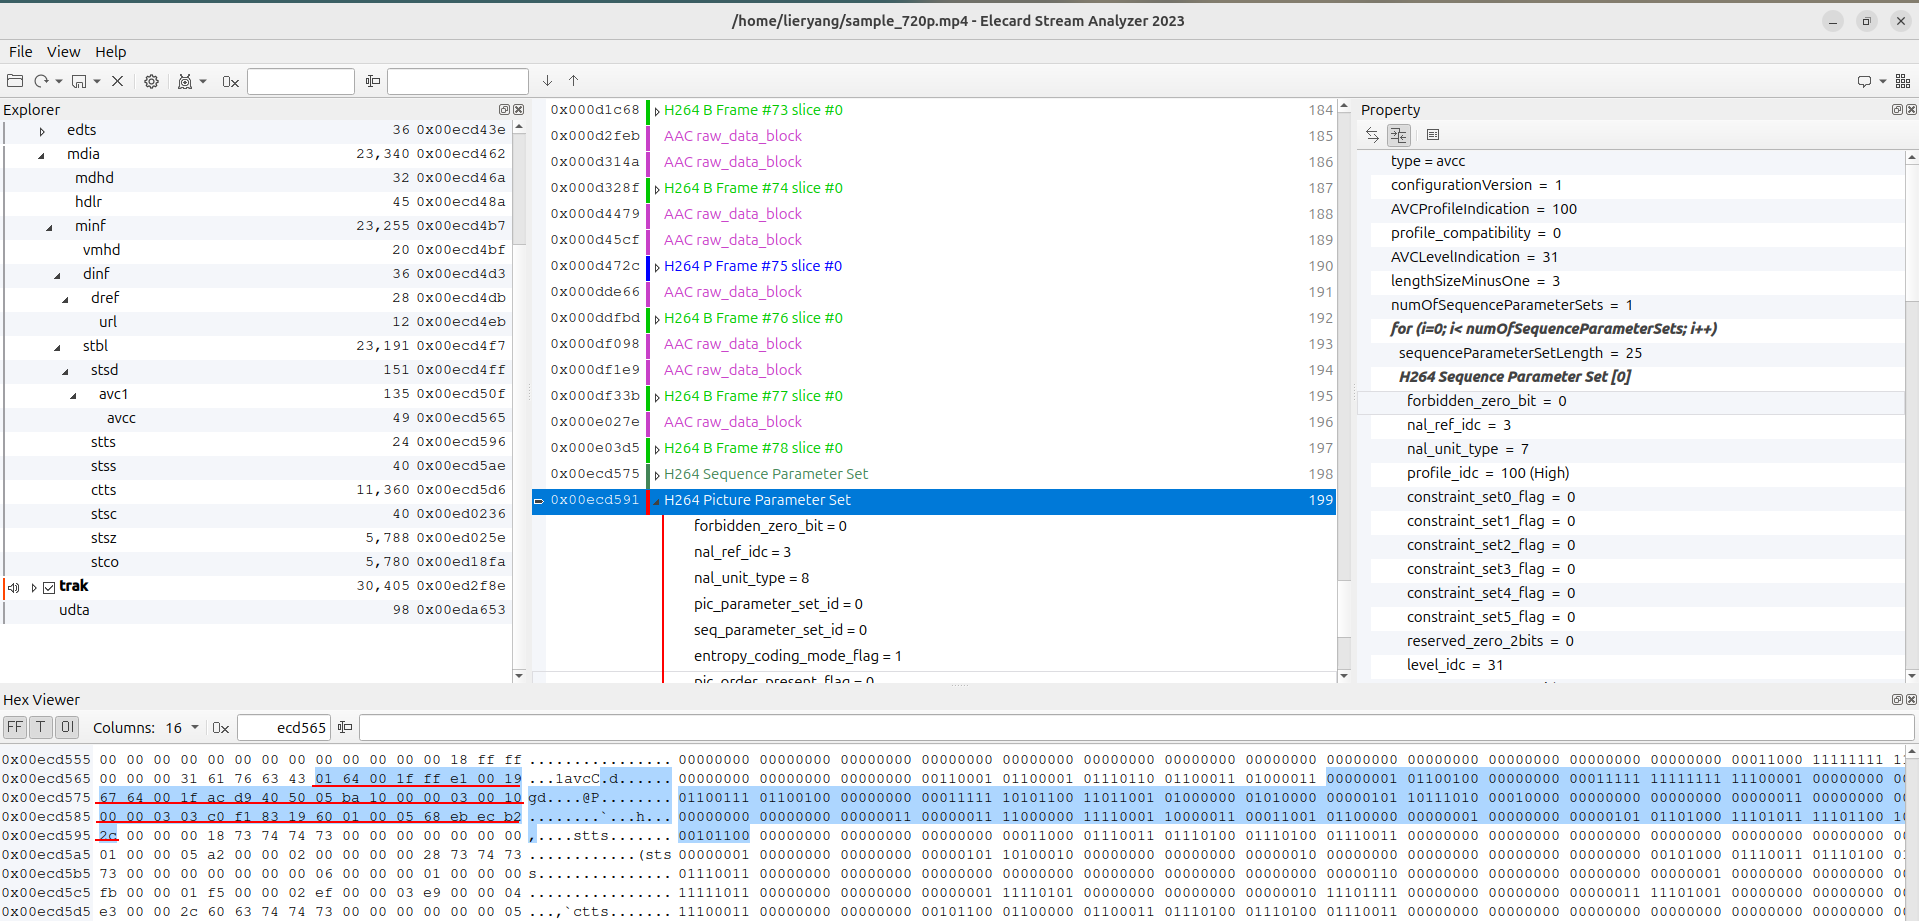This screenshot has height=921, width=1919.
Task: Expand the trak tree node
Action: (34, 587)
